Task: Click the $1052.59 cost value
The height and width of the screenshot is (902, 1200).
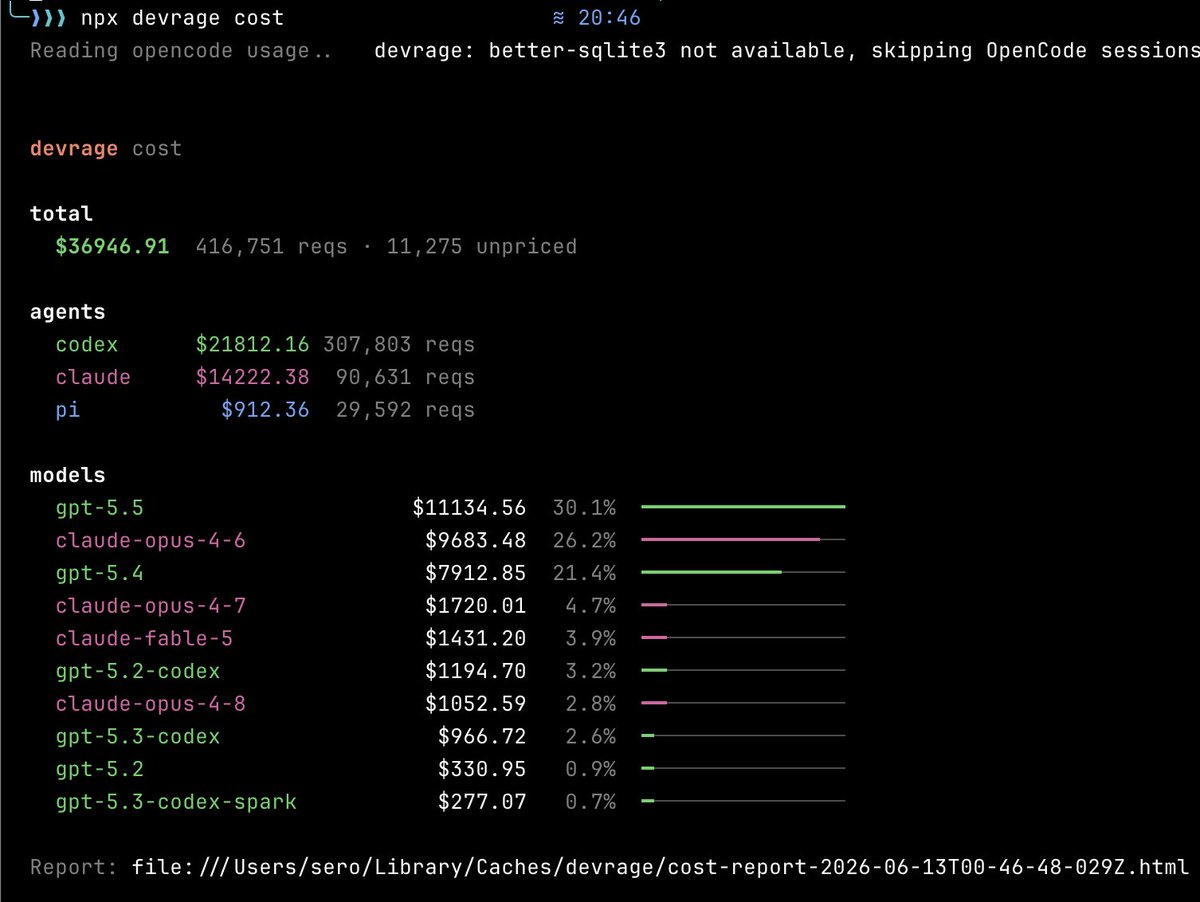Action: (x=475, y=704)
